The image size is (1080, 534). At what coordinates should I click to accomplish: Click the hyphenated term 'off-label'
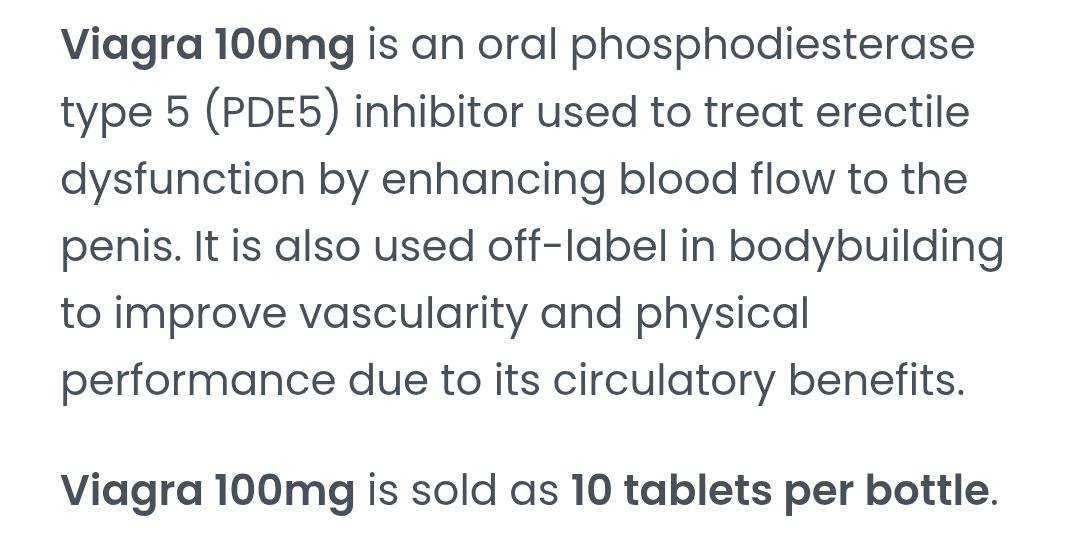tap(575, 247)
